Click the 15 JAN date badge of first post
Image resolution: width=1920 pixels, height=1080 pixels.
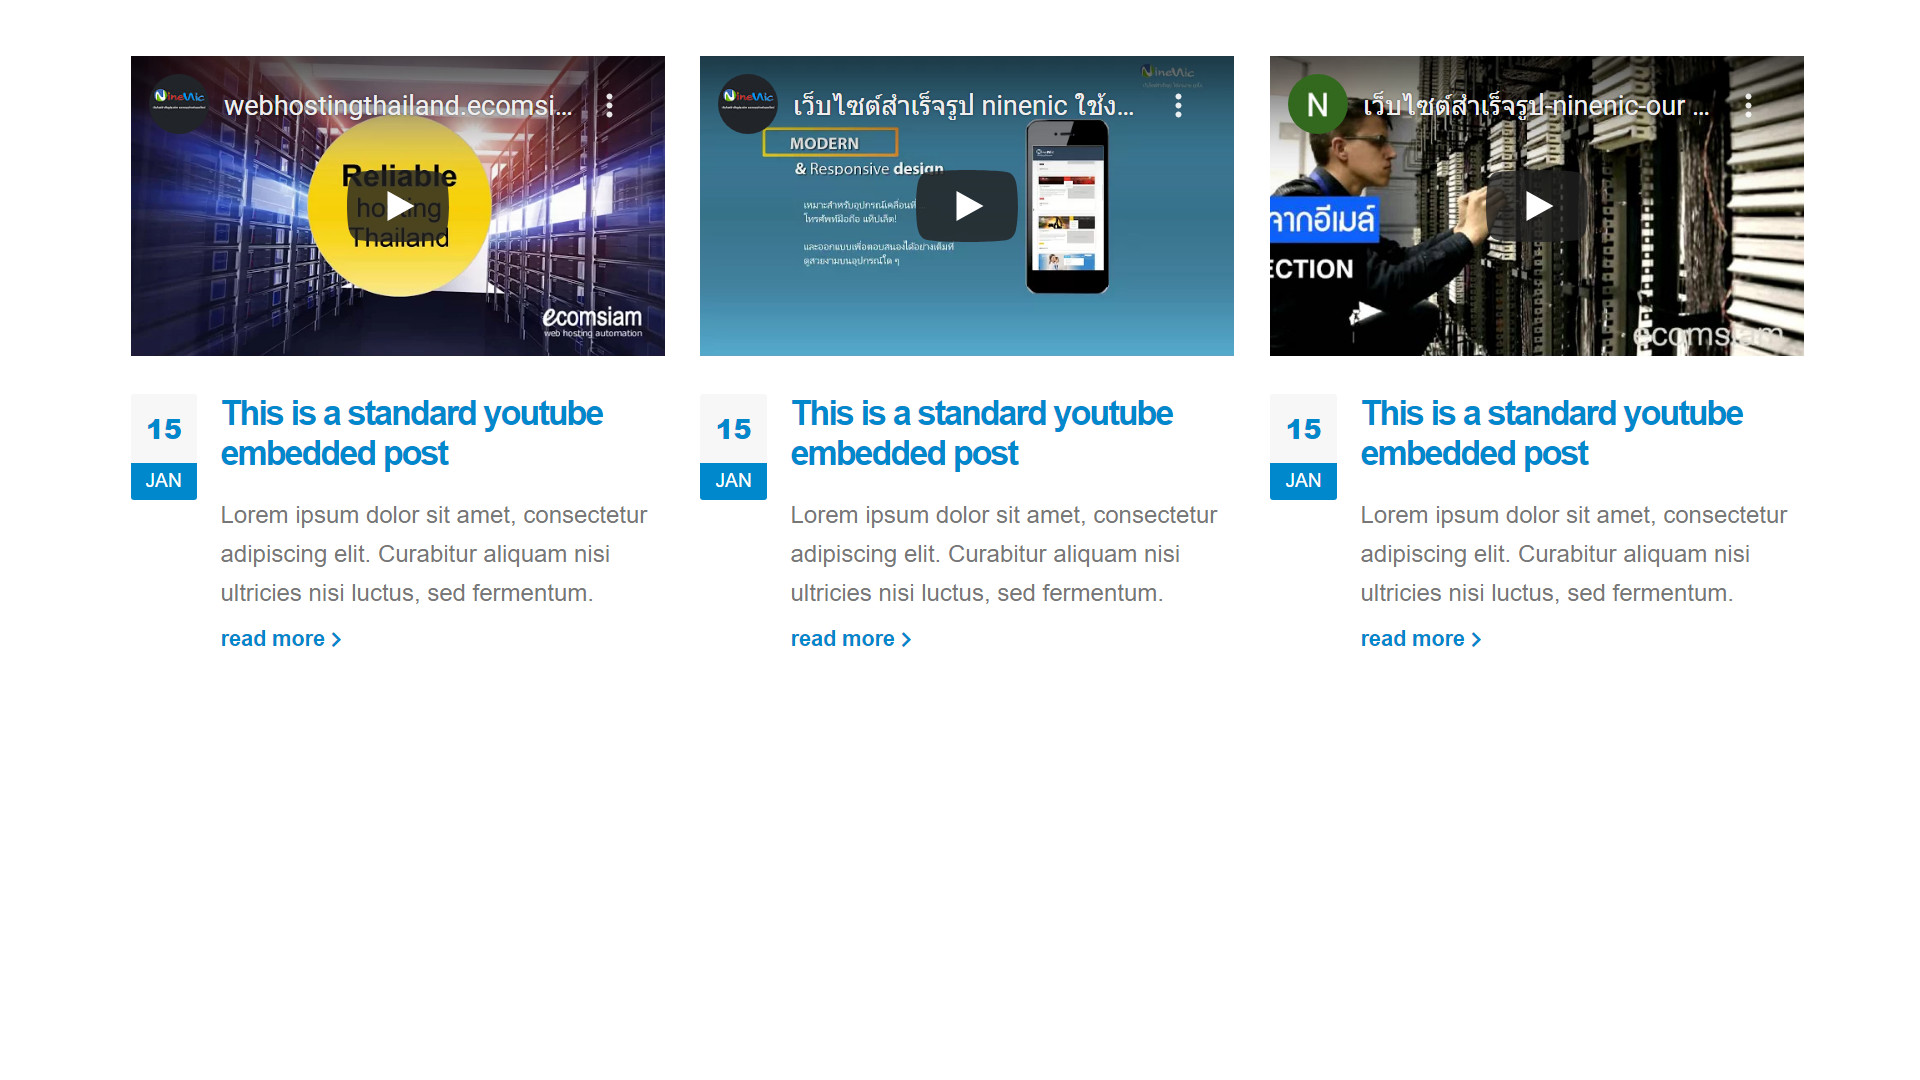pyautogui.click(x=164, y=446)
